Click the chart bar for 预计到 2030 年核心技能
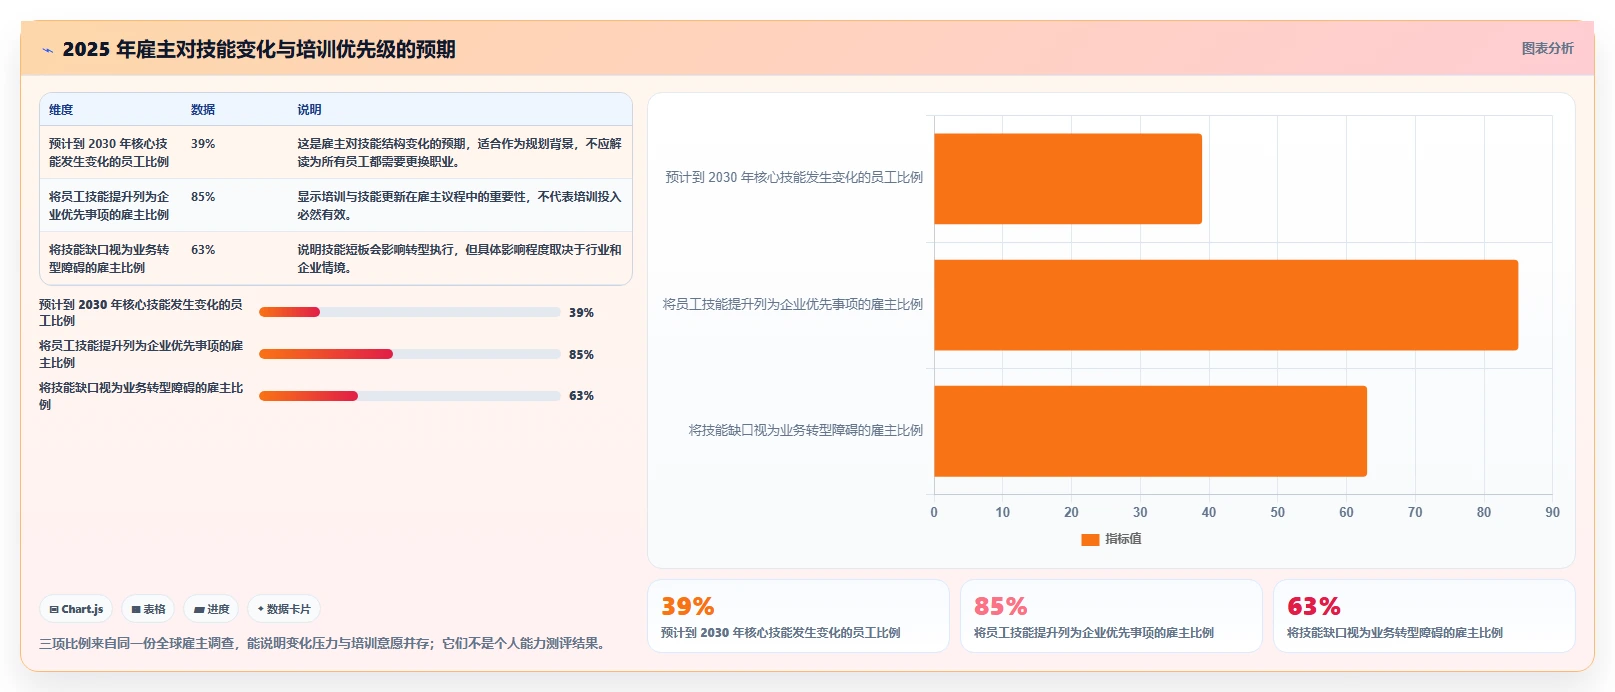This screenshot has width=1615, height=692. 1068,179
